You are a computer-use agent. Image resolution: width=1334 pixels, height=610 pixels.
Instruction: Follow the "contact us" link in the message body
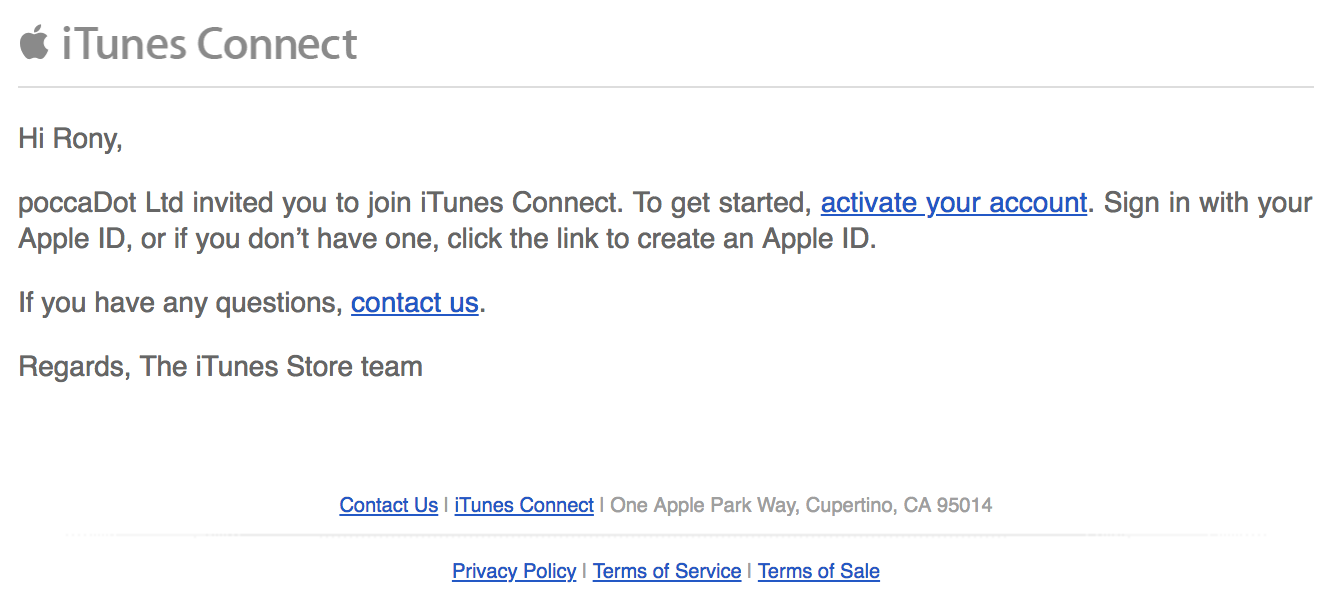pos(415,302)
